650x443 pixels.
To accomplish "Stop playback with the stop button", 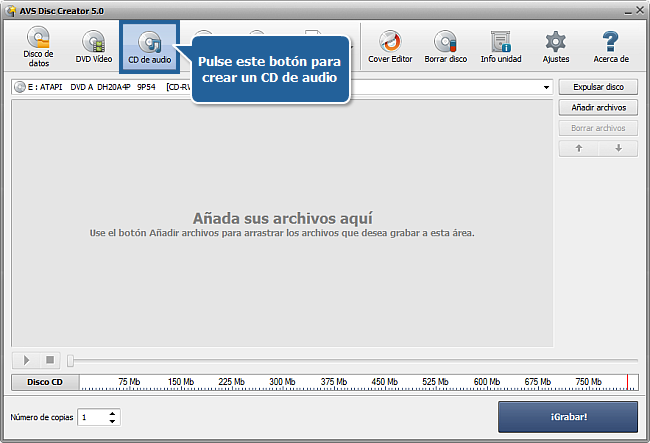I will point(50,360).
